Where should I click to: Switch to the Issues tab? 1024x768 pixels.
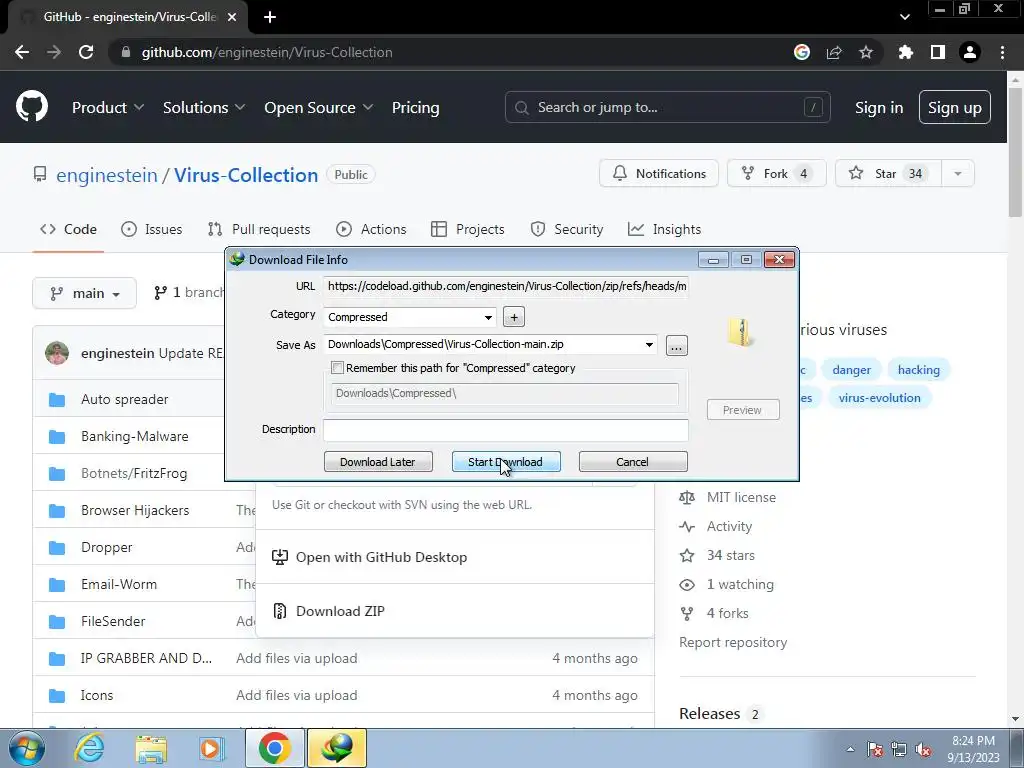tap(152, 229)
